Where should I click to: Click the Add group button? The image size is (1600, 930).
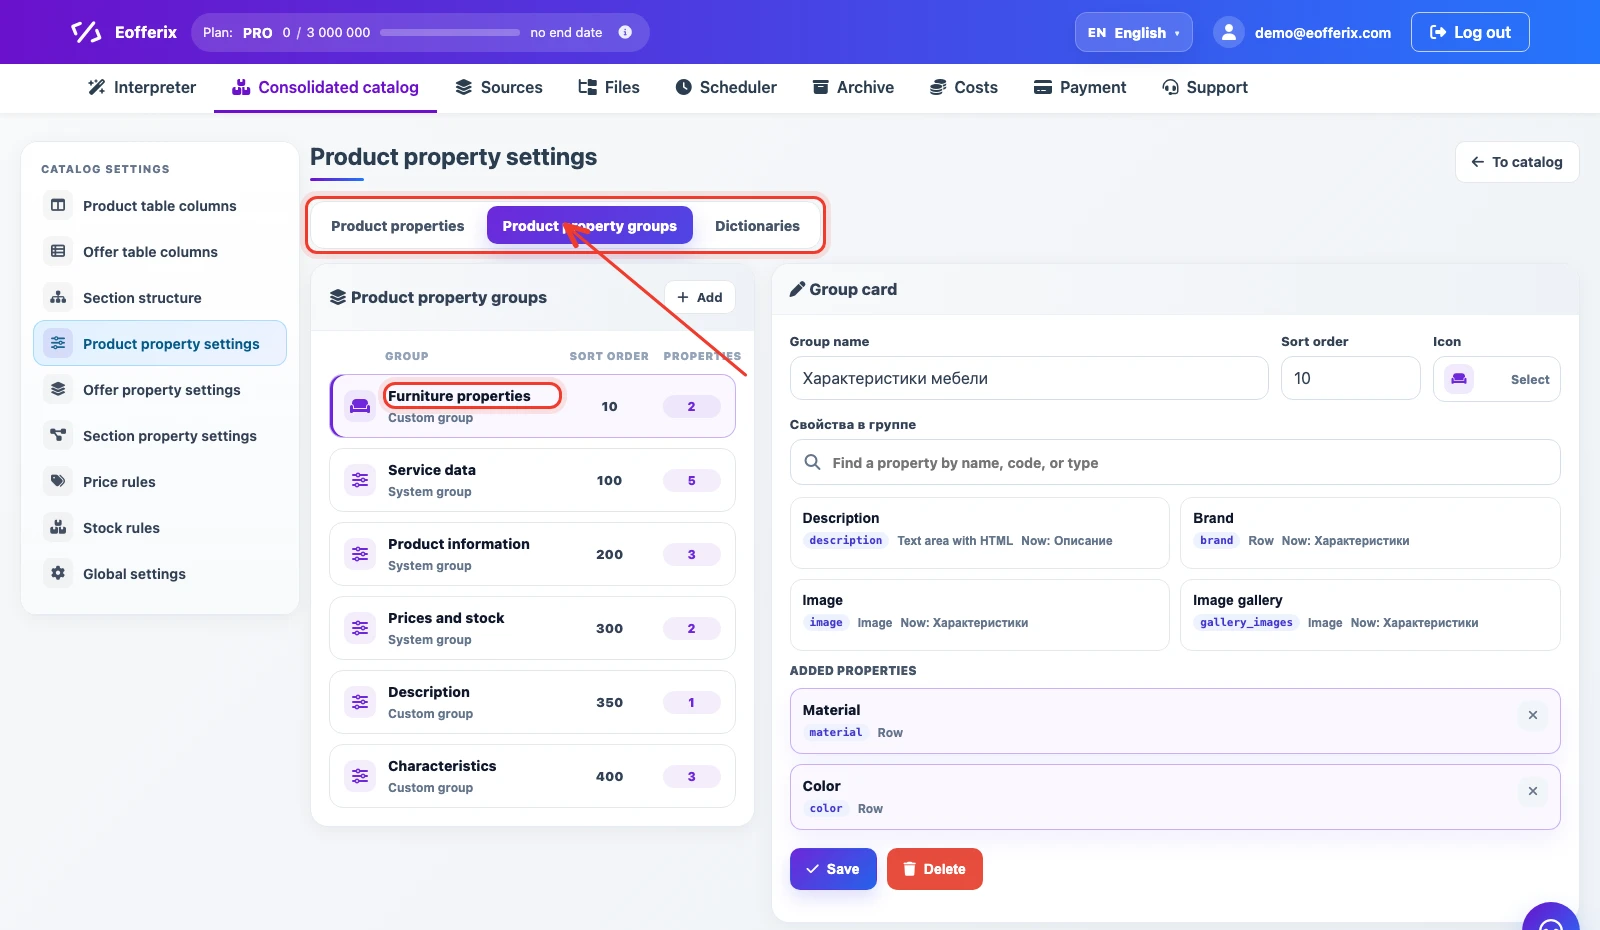[x=700, y=297]
